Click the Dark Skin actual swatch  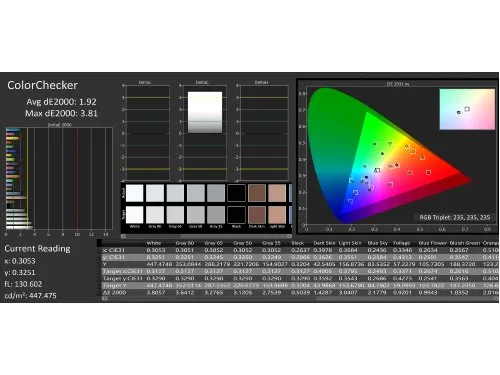[257, 193]
